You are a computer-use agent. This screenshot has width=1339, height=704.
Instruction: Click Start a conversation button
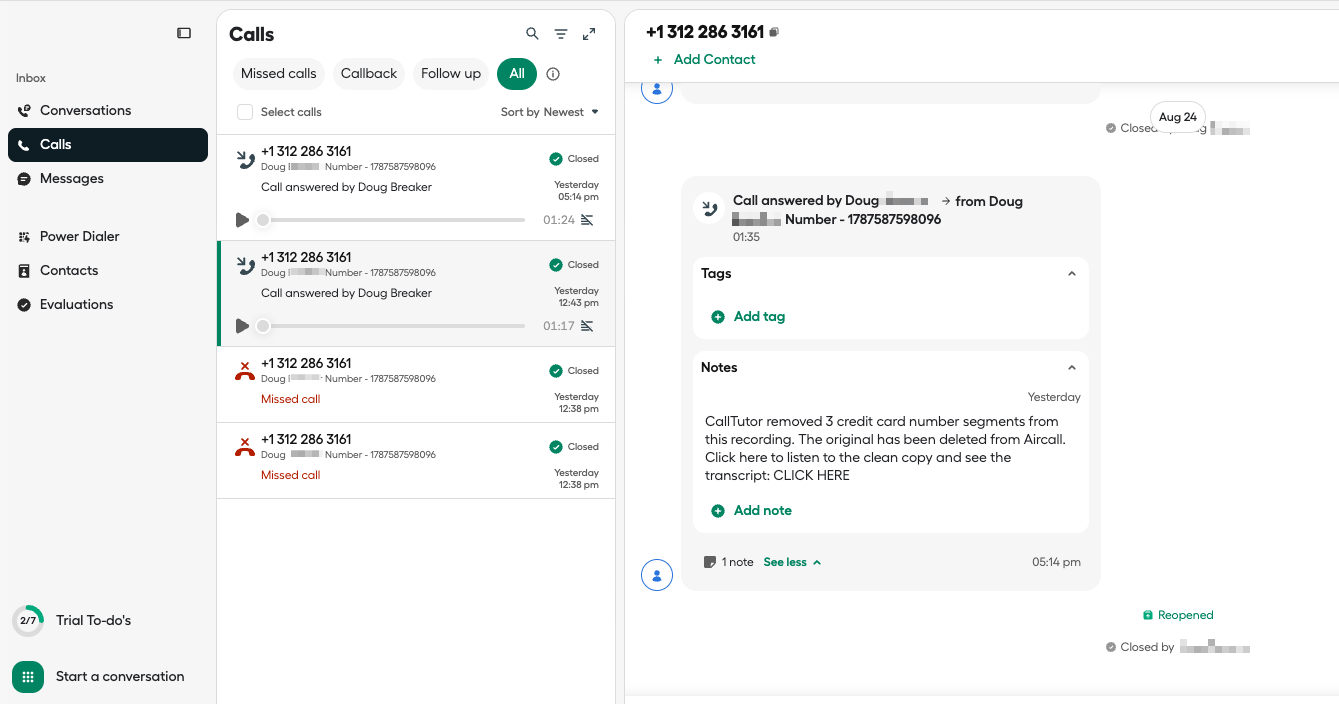(x=98, y=677)
